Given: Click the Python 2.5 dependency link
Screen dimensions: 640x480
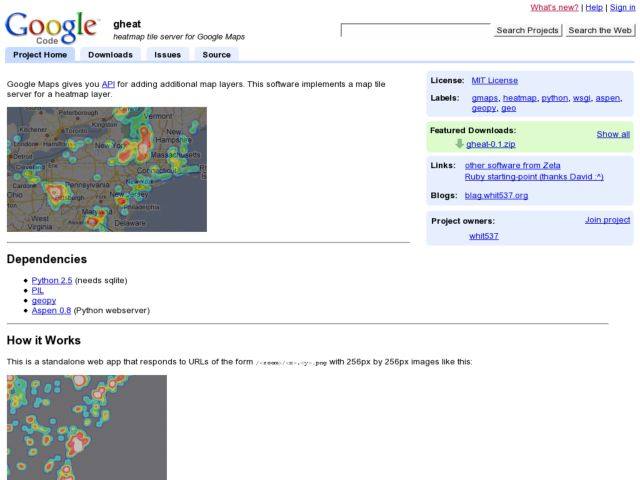Looking at the screenshot, I should coord(52,280).
